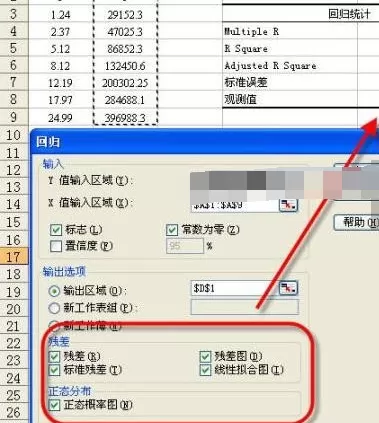Click range selector icon beside $D$1 output field

(x=288, y=288)
